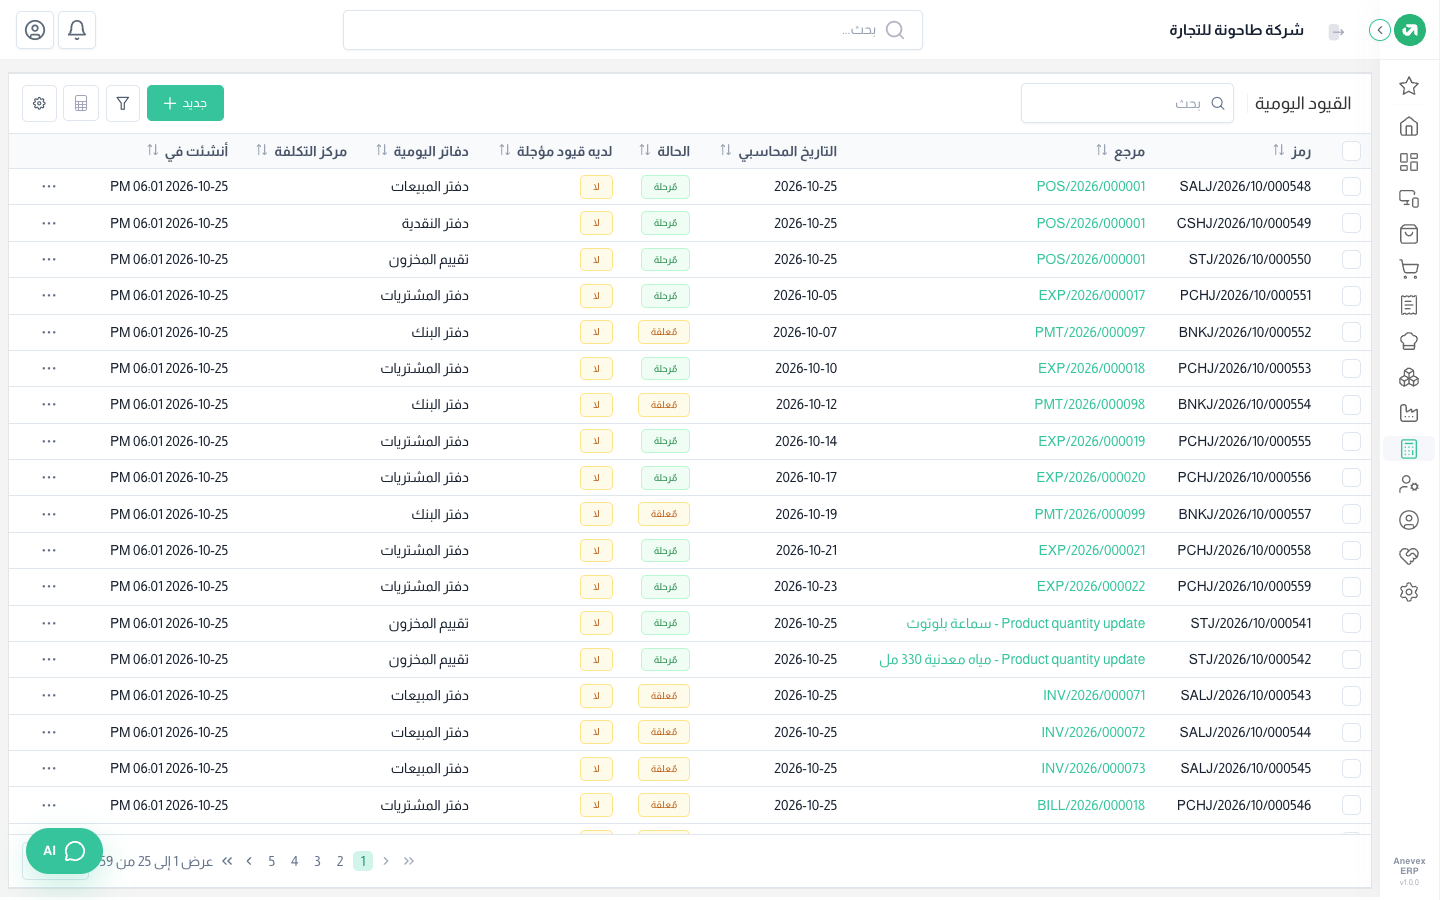
Task: Tick checkbox for SALJ/2026/10/000548 row
Action: coord(1351,187)
